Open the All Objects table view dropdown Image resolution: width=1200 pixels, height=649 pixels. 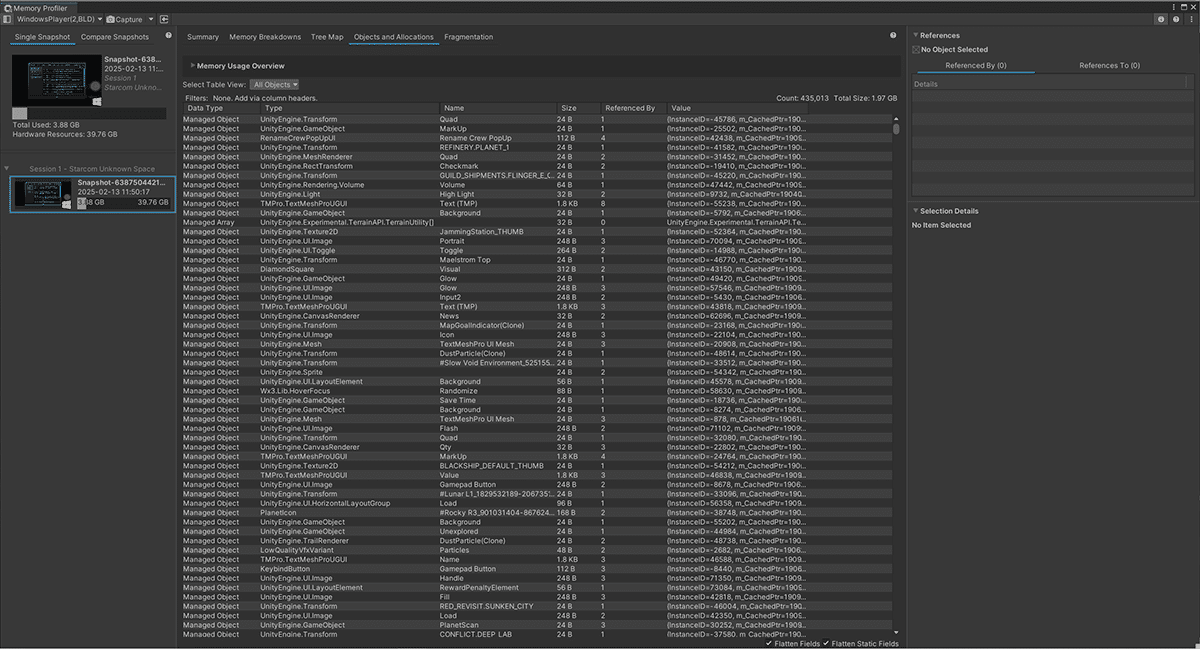(x=275, y=85)
